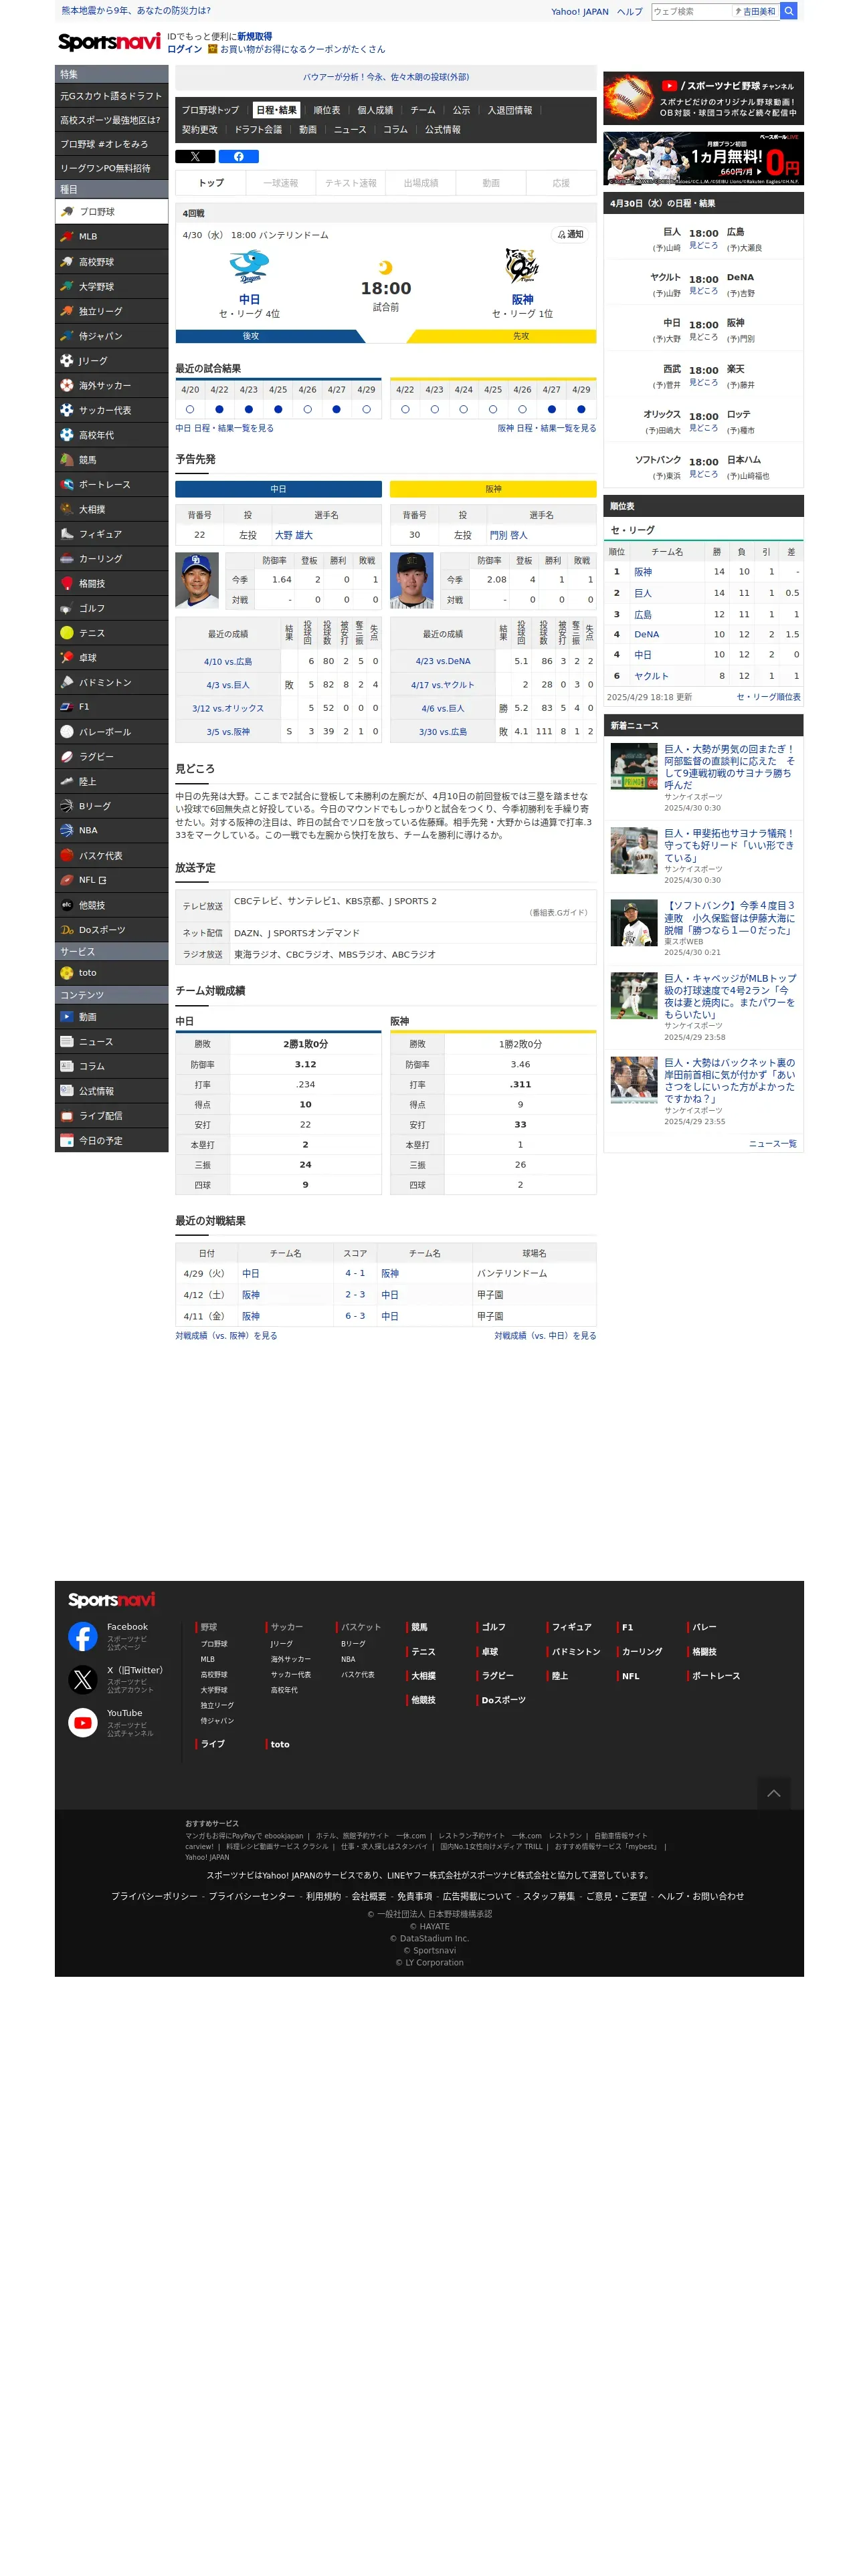Switch to the 一球速報 tab
The height and width of the screenshot is (2576, 859).
tap(281, 183)
